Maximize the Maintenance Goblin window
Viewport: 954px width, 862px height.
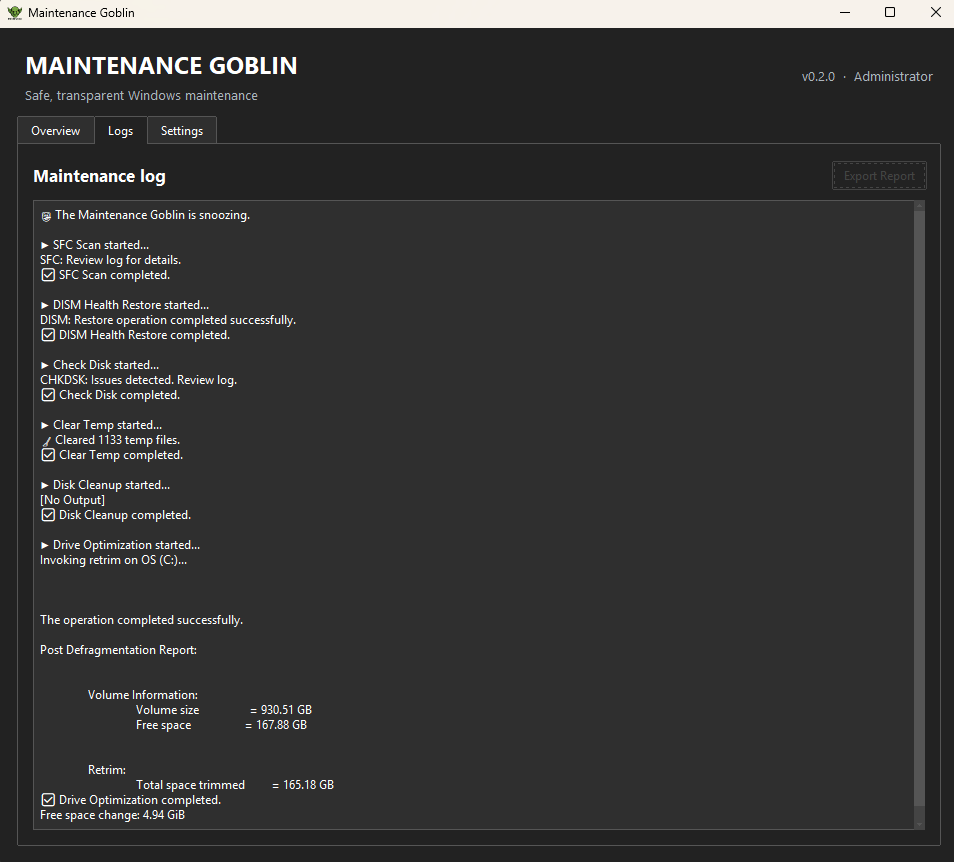click(x=890, y=13)
